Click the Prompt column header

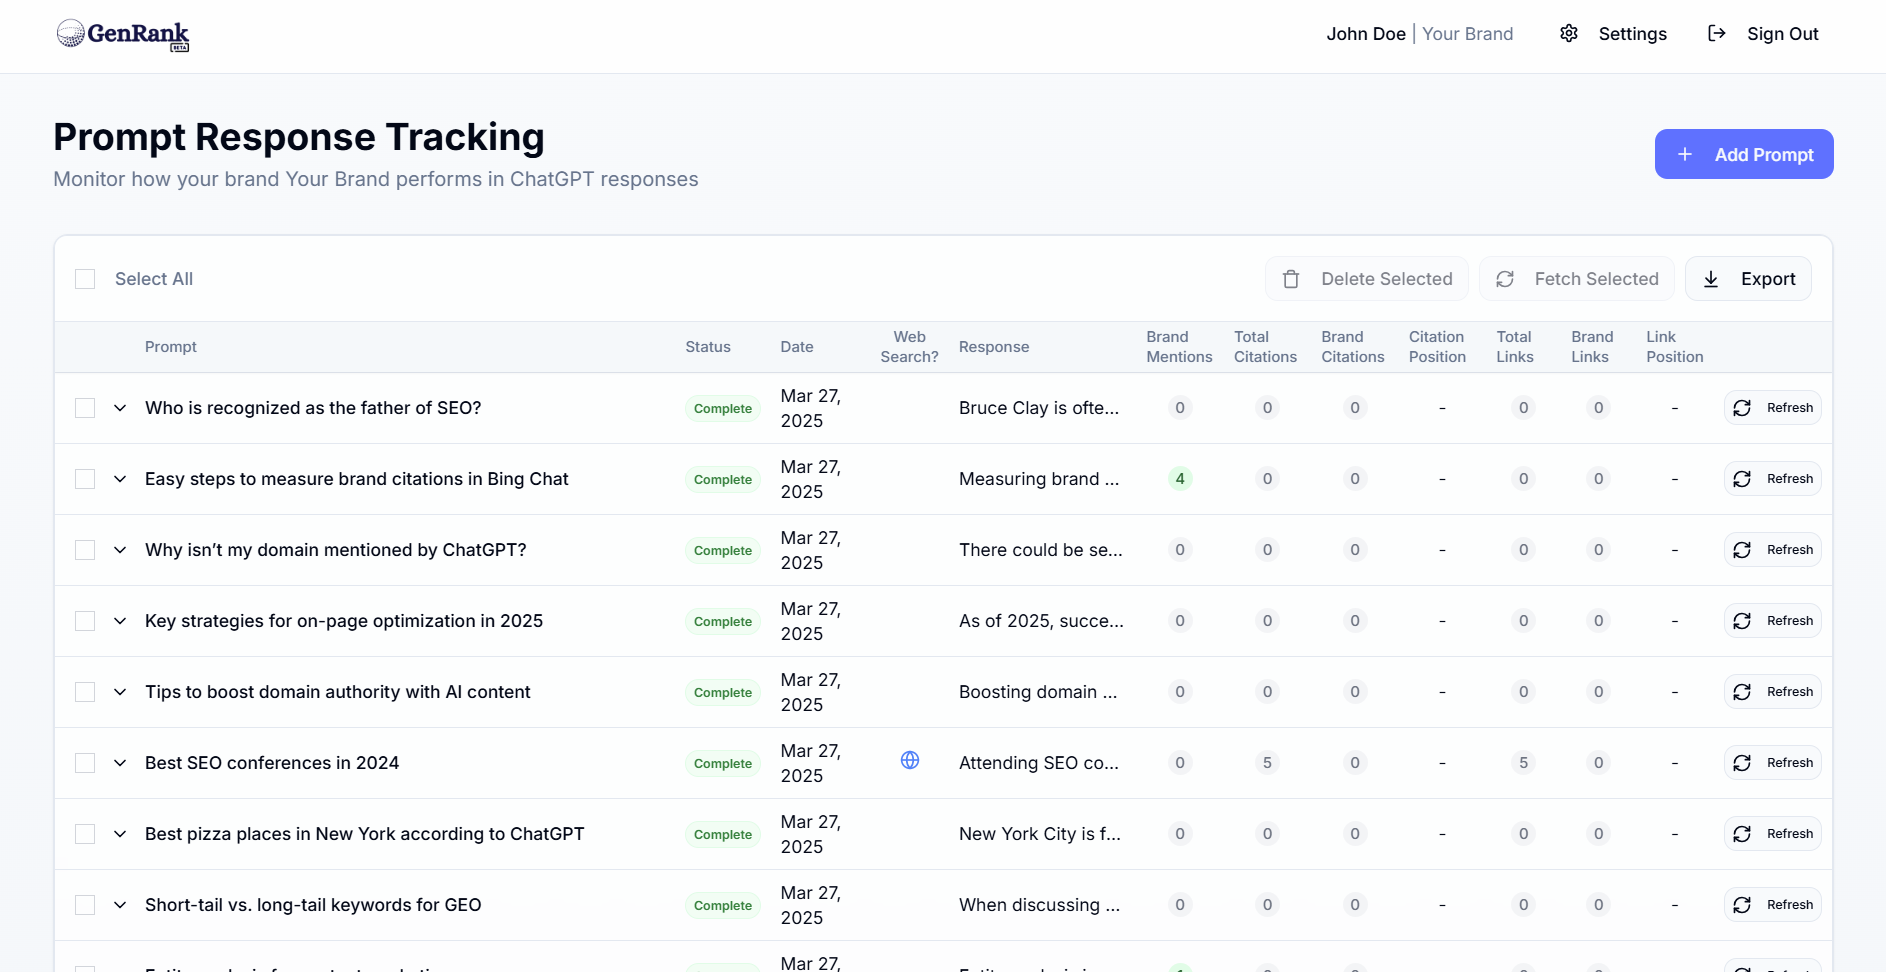click(x=171, y=347)
